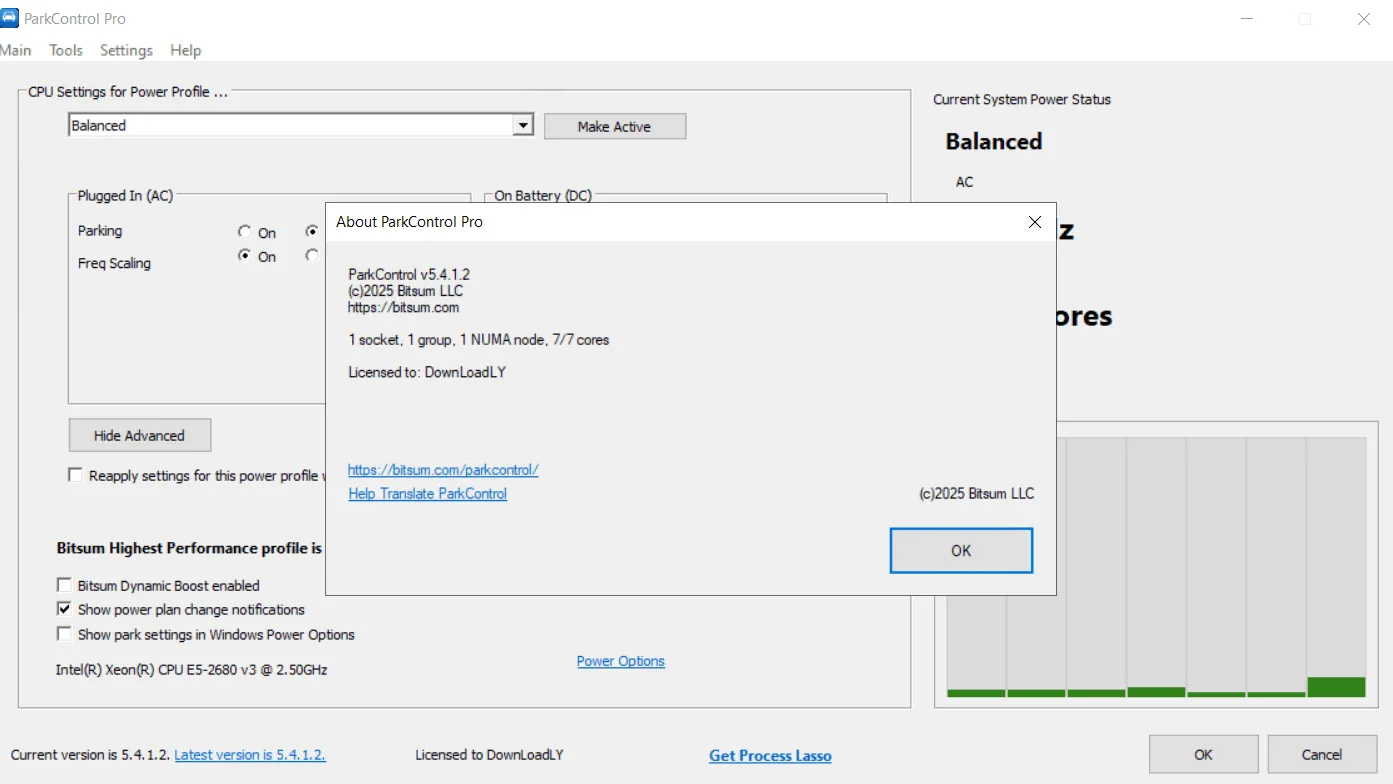
Task: Click 'Licensed to DownLoadLY' in the status bar
Action: [489, 755]
